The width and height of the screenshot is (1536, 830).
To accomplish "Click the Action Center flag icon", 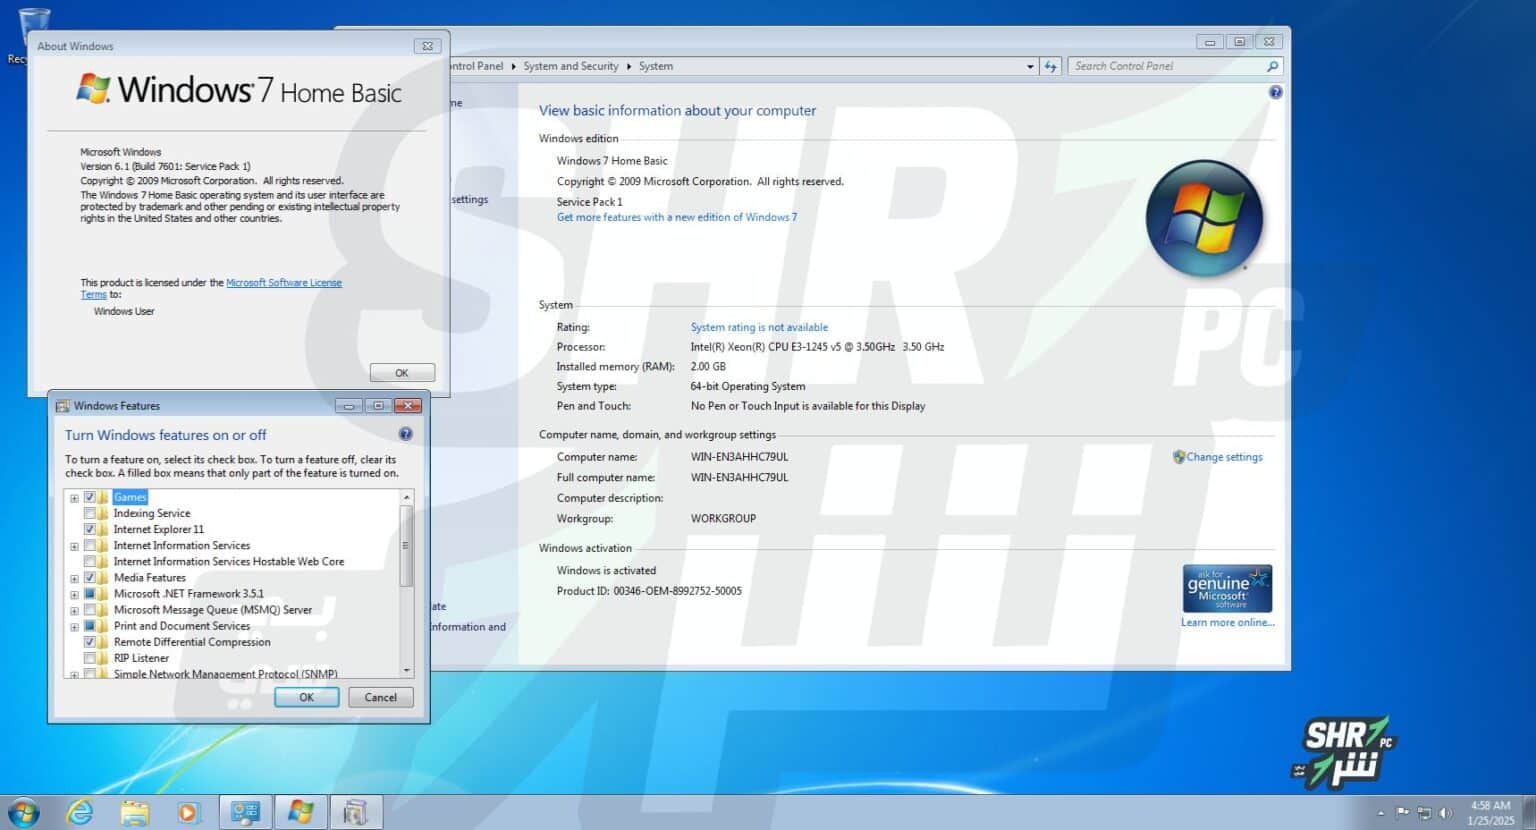I will point(1403,813).
